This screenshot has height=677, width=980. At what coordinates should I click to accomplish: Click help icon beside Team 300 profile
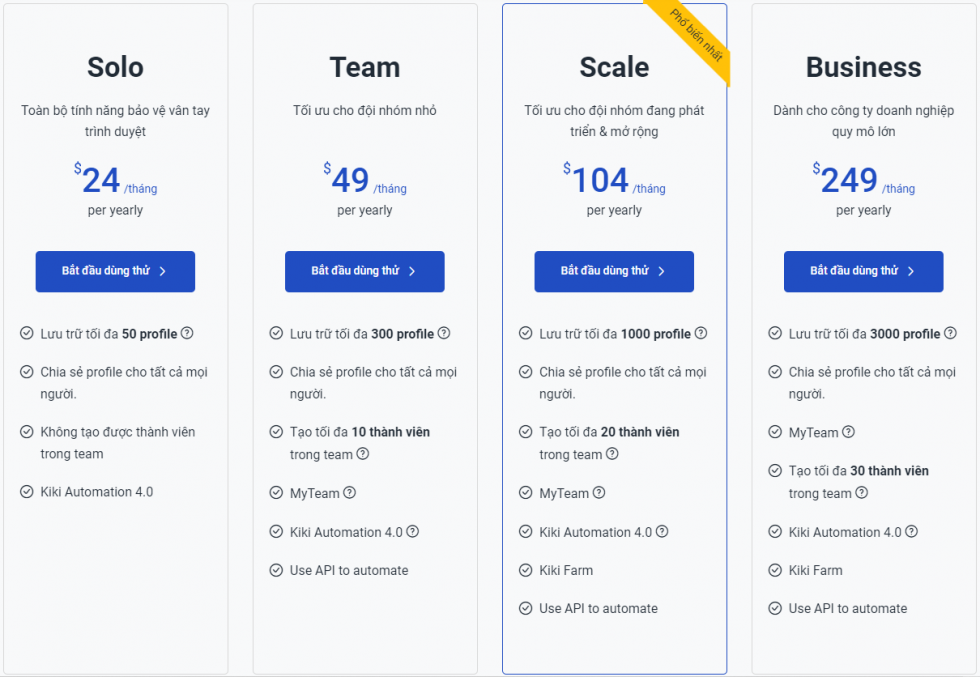(444, 333)
